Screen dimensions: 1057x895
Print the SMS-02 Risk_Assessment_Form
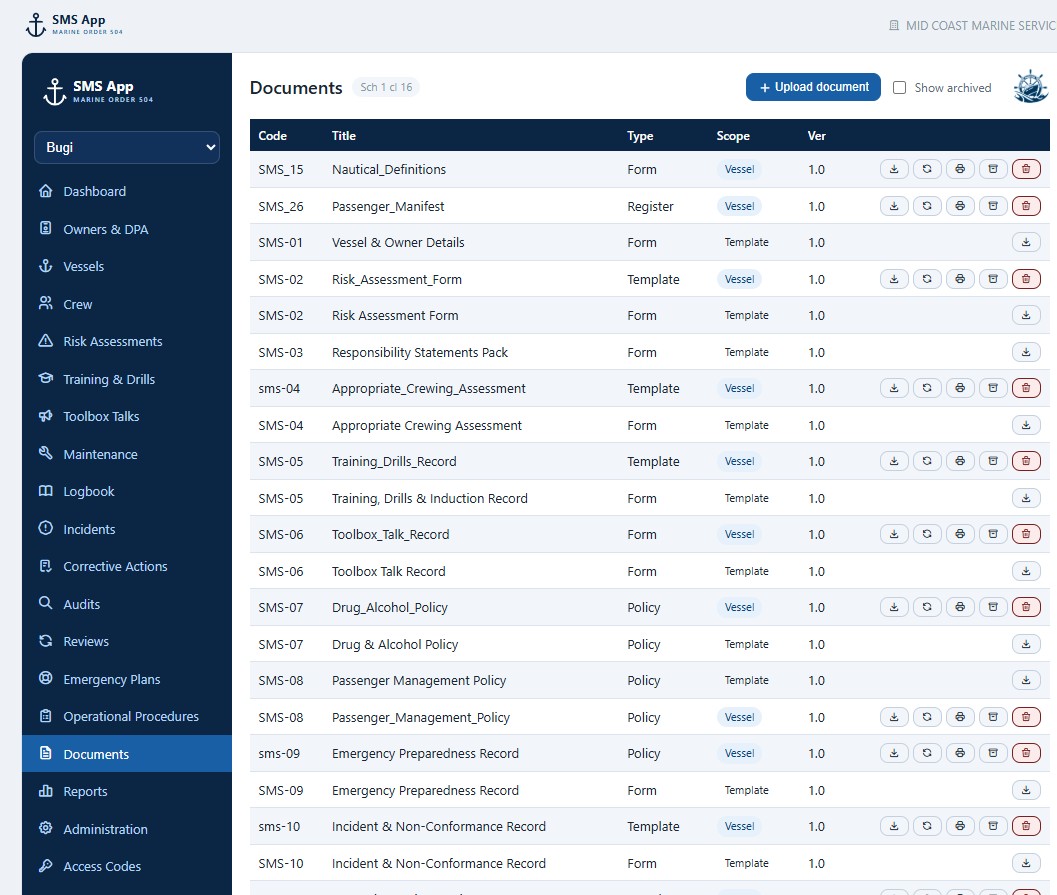pyautogui.click(x=960, y=278)
